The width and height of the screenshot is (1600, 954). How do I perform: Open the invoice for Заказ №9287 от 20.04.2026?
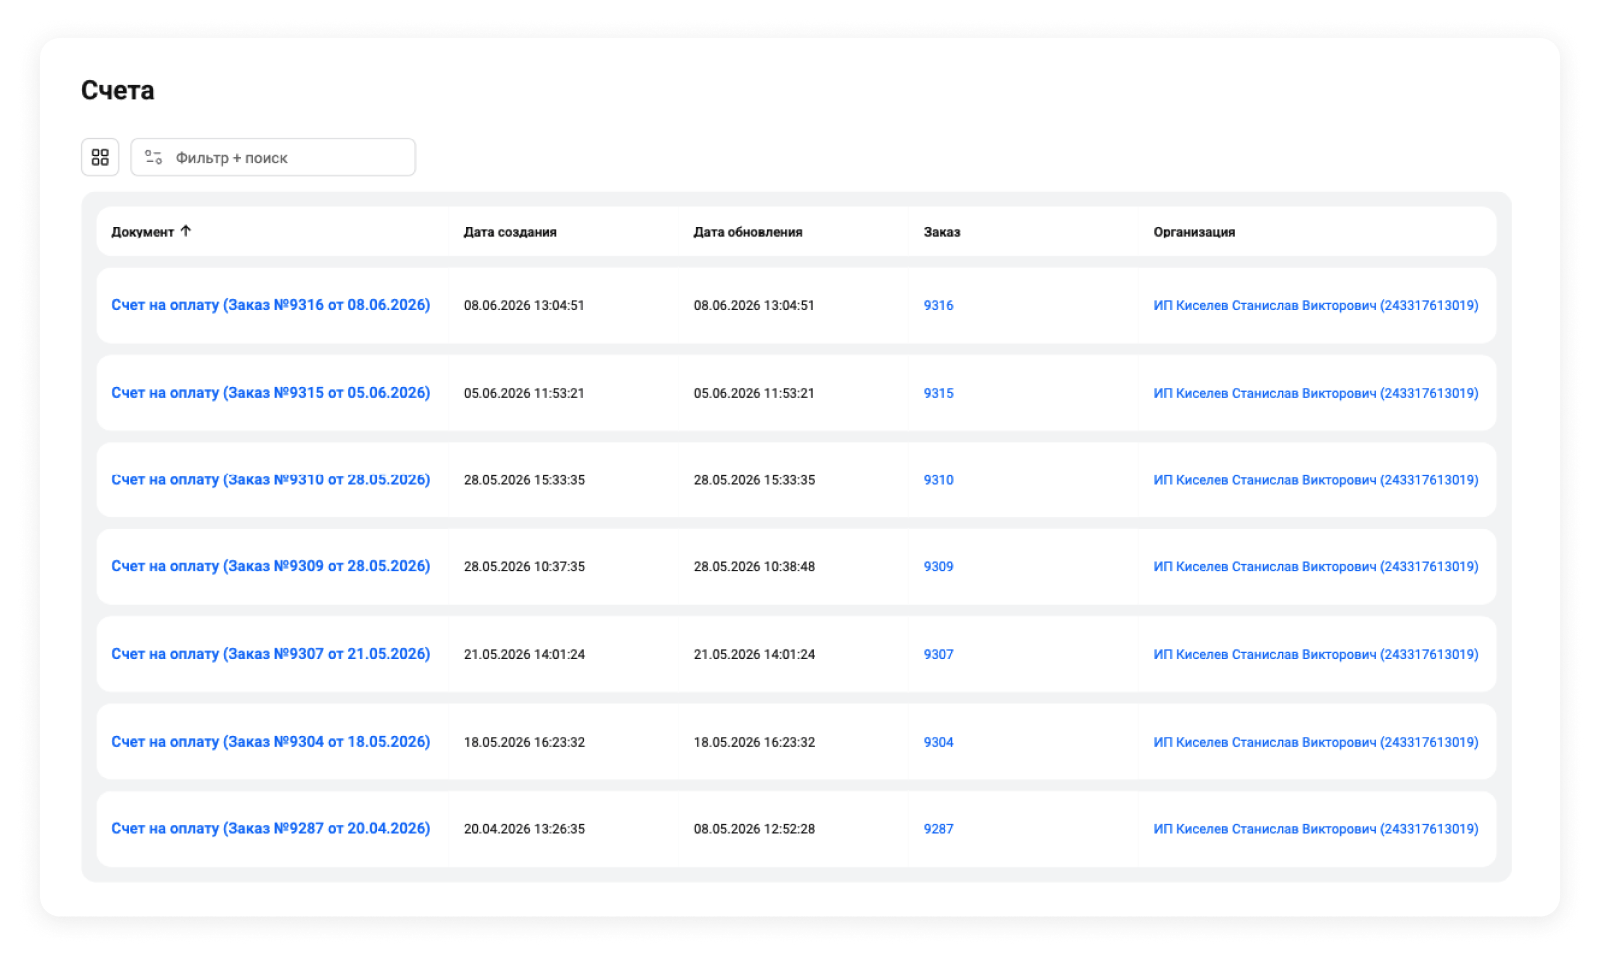pos(271,829)
